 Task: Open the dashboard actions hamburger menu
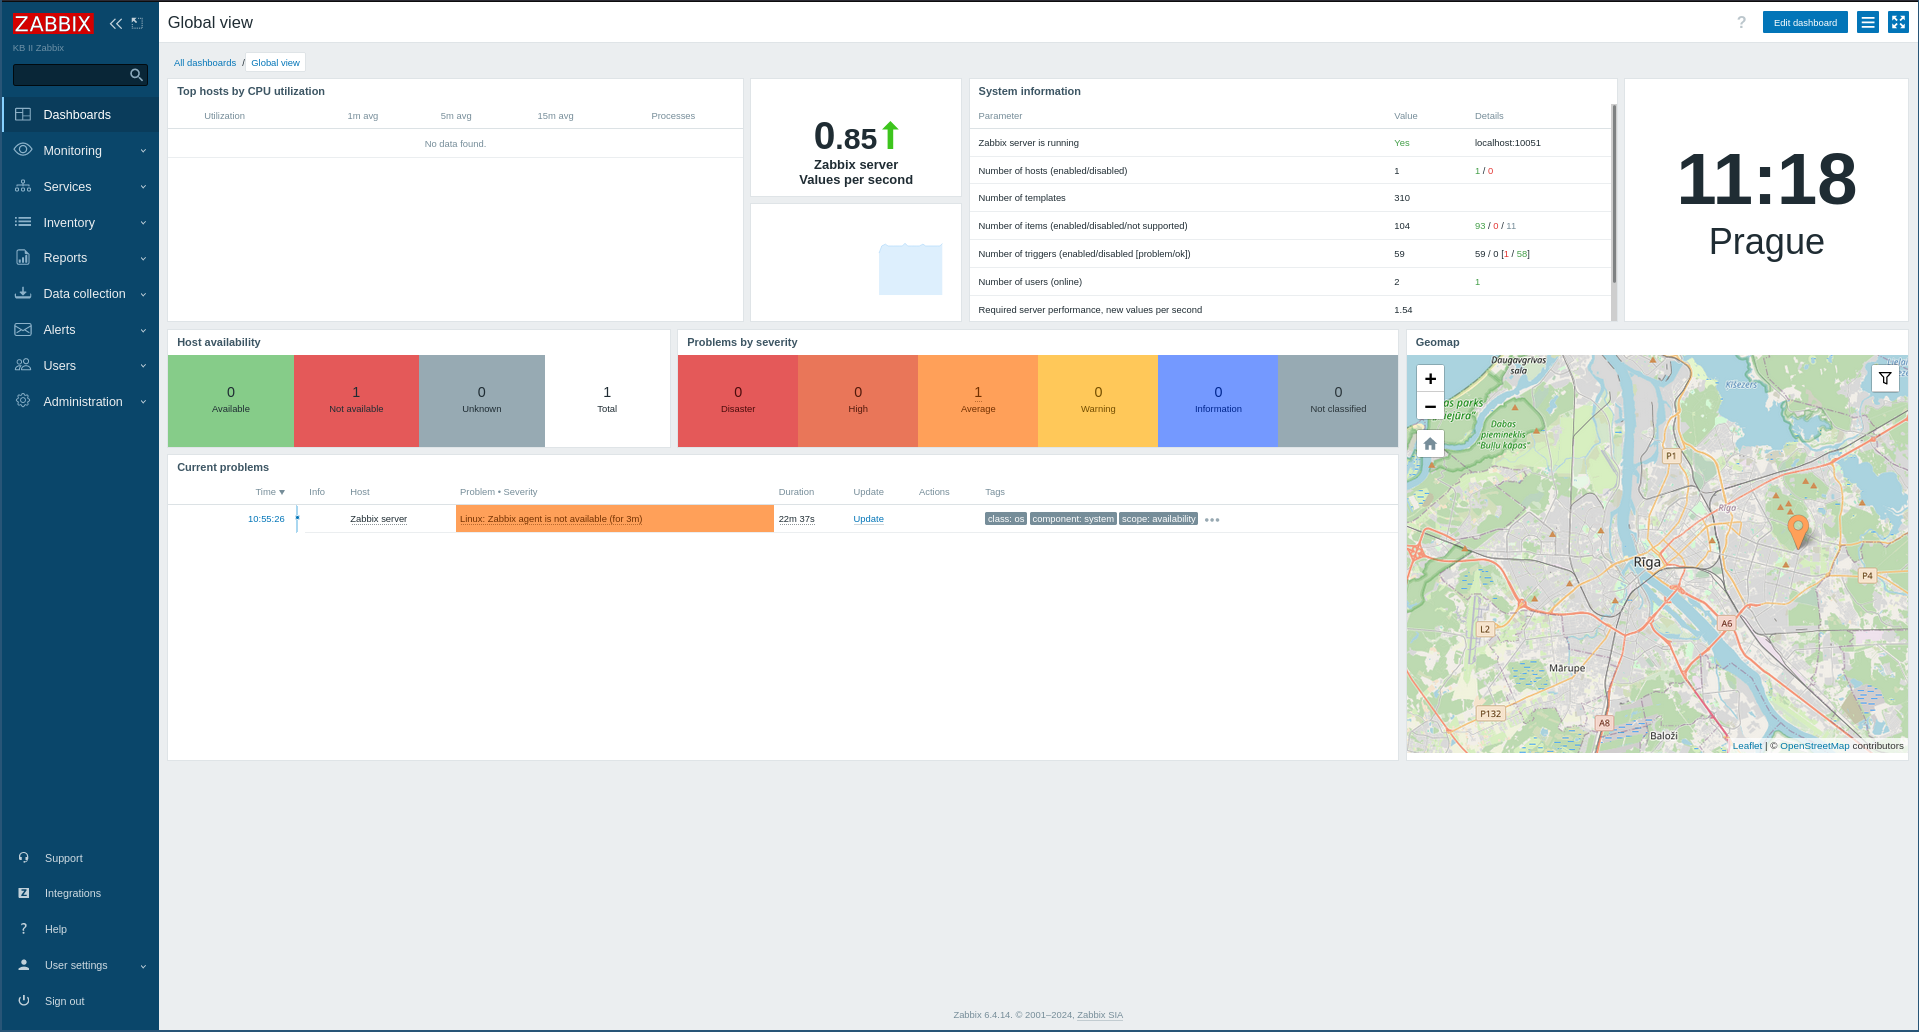pyautogui.click(x=1867, y=22)
